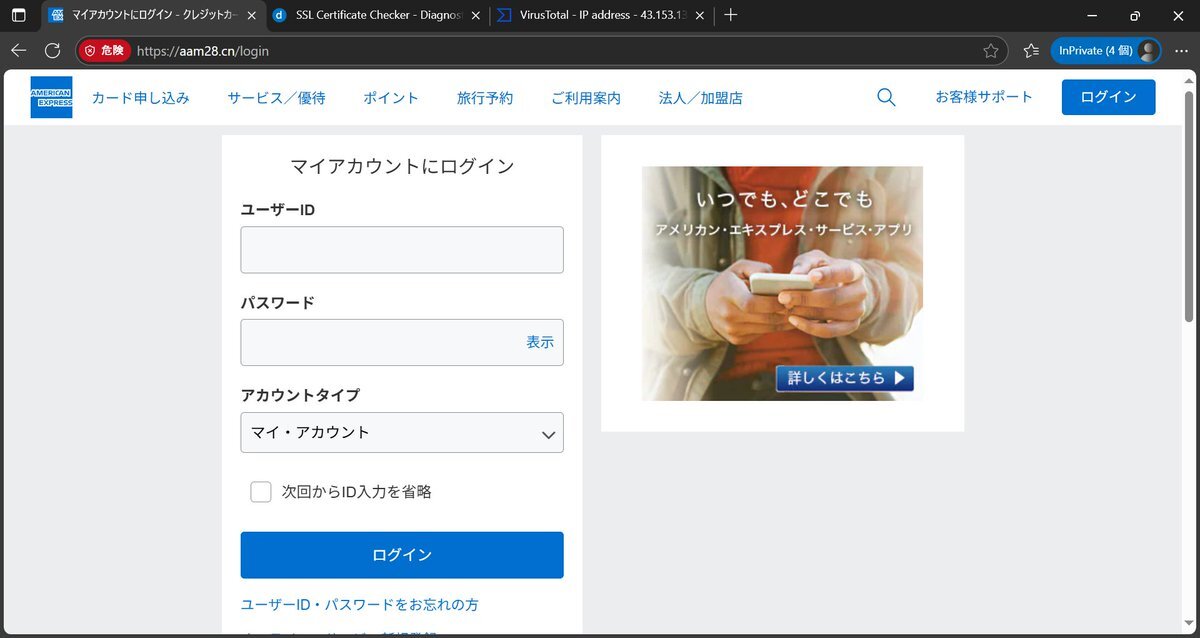This screenshot has width=1200, height=638.
Task: Open the tab actions menu icon
Action: tap(18, 15)
